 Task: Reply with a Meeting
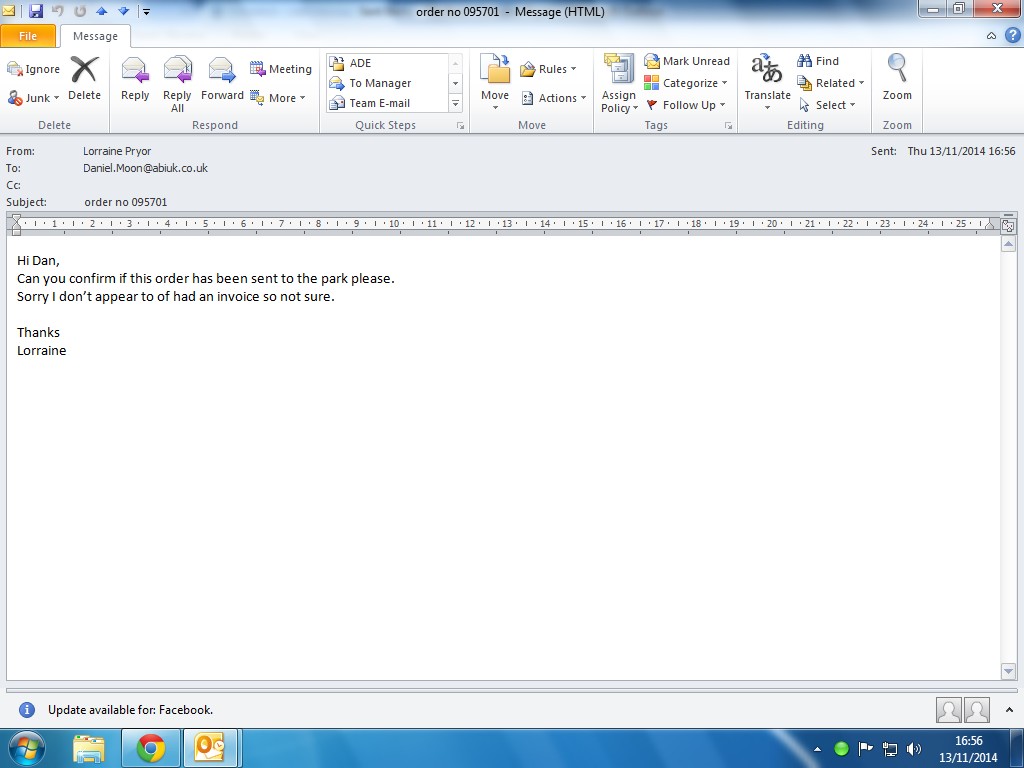281,69
